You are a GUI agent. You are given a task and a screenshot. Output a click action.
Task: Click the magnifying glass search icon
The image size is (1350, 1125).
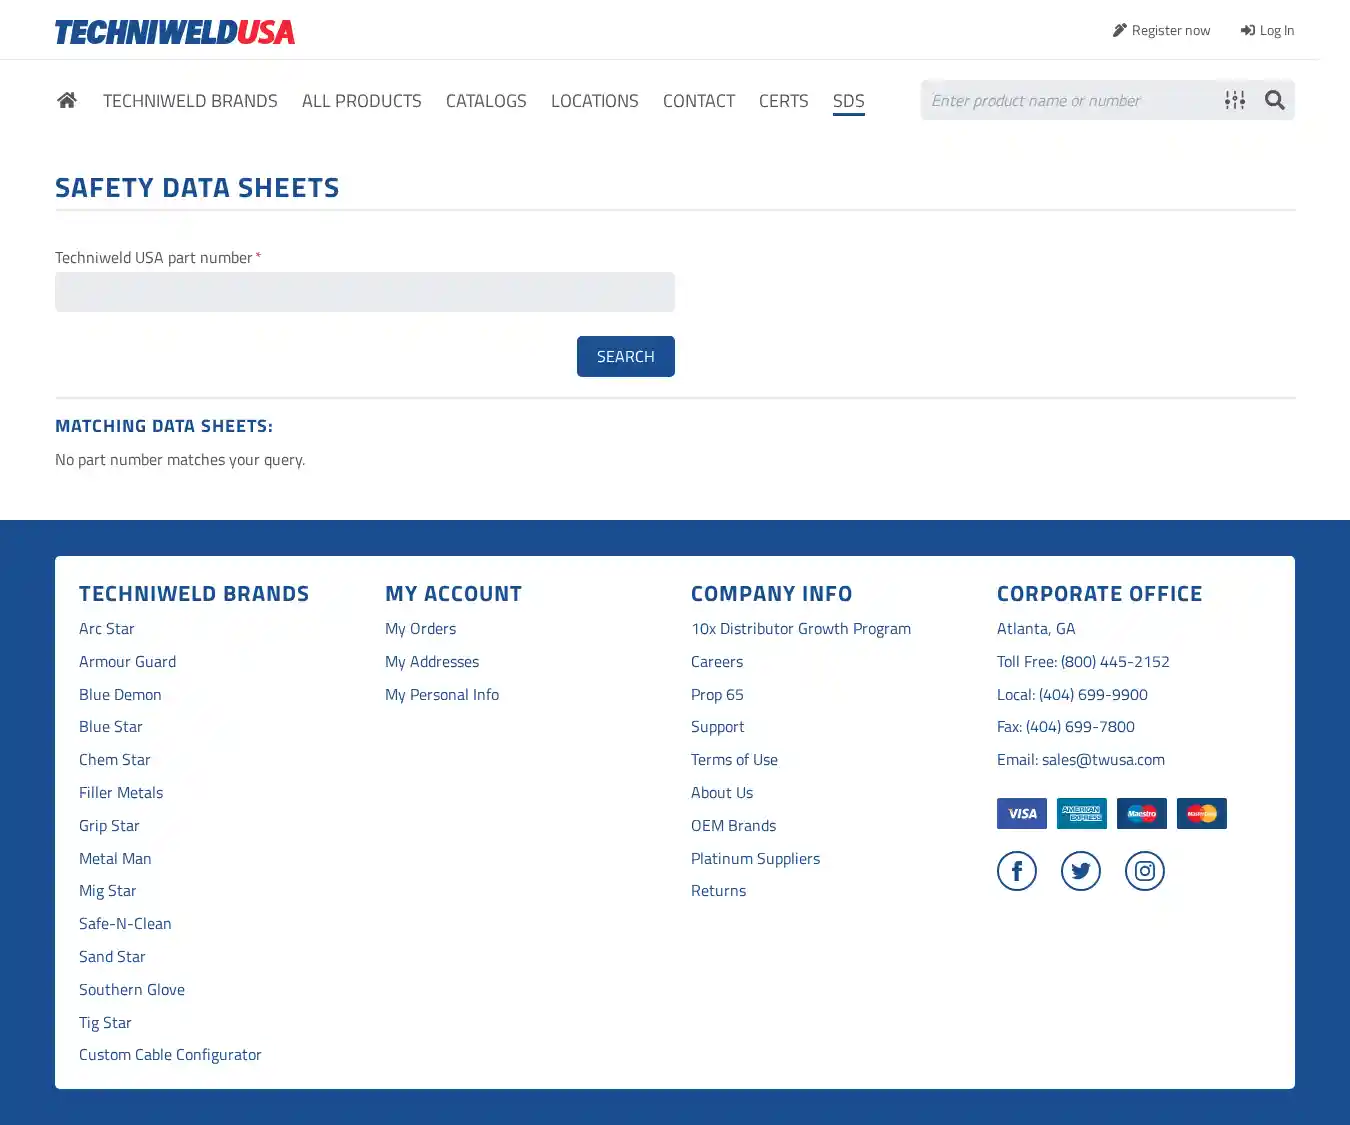coord(1274,100)
